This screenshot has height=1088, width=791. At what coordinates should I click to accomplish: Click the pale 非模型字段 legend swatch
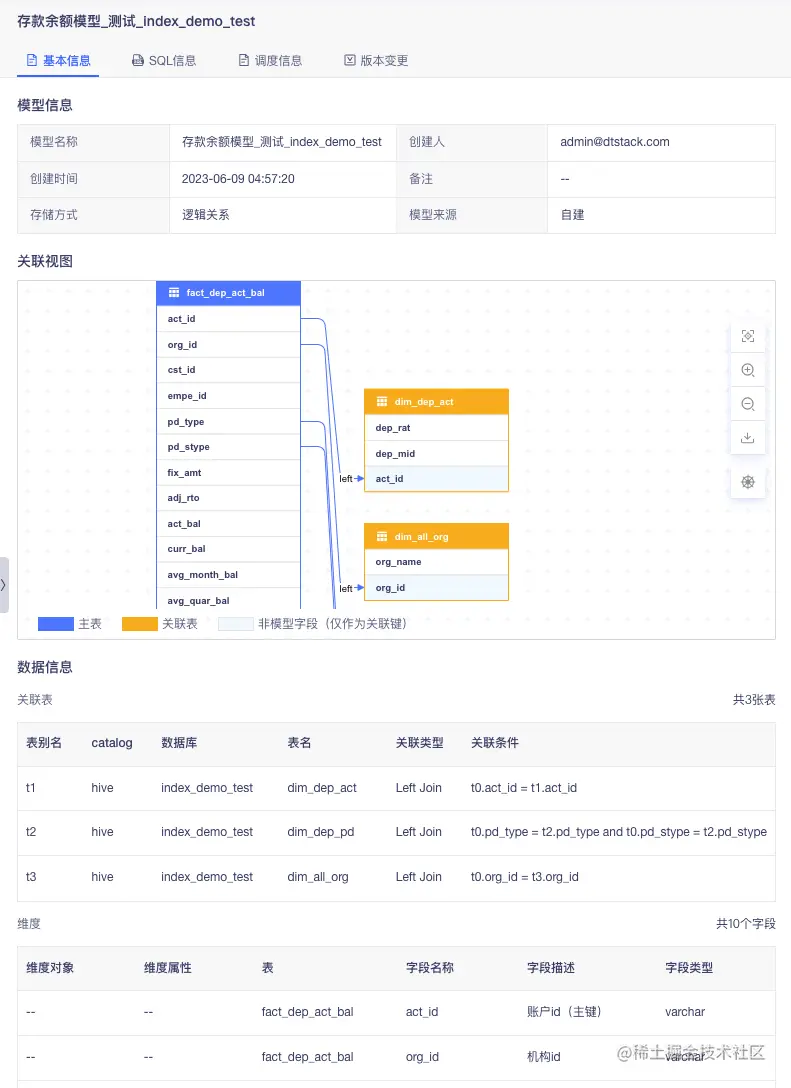(236, 624)
